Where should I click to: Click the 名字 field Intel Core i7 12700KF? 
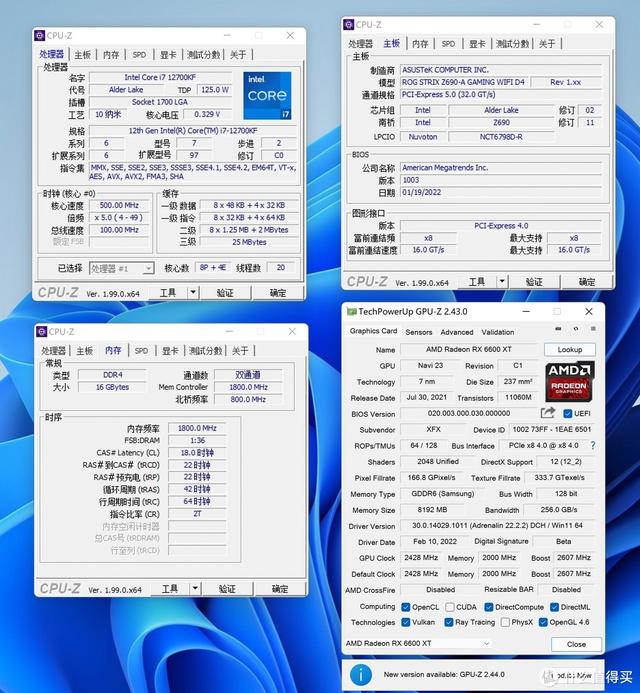160,77
